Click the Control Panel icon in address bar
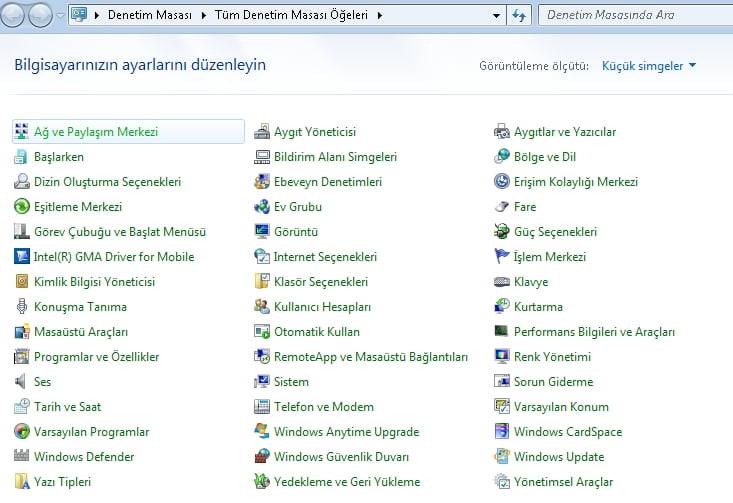Image resolution: width=733 pixels, height=503 pixels. 79,15
